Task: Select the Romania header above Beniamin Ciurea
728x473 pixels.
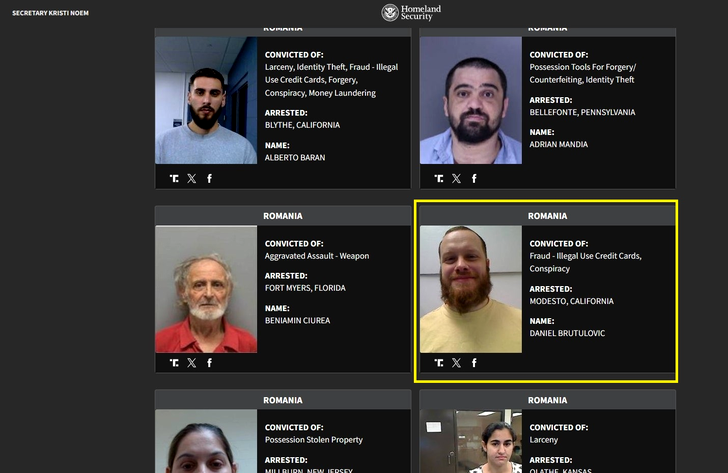Action: coord(283,216)
